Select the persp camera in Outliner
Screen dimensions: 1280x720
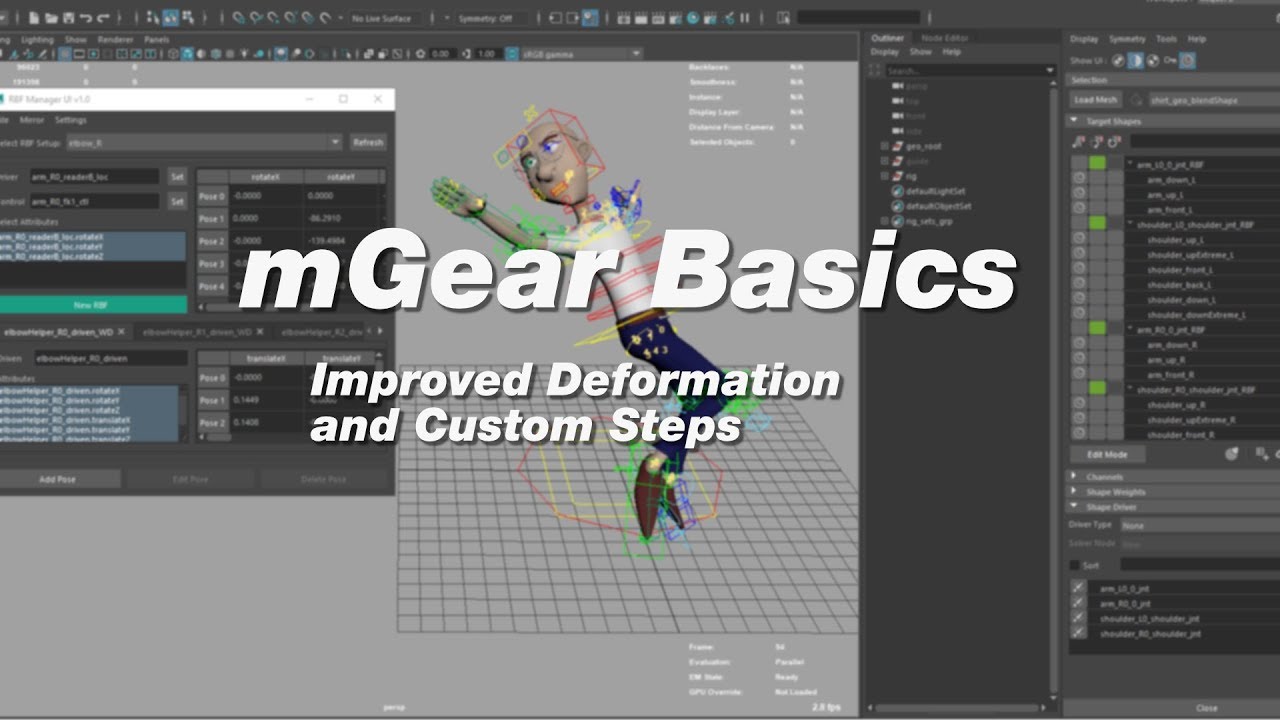[x=916, y=86]
